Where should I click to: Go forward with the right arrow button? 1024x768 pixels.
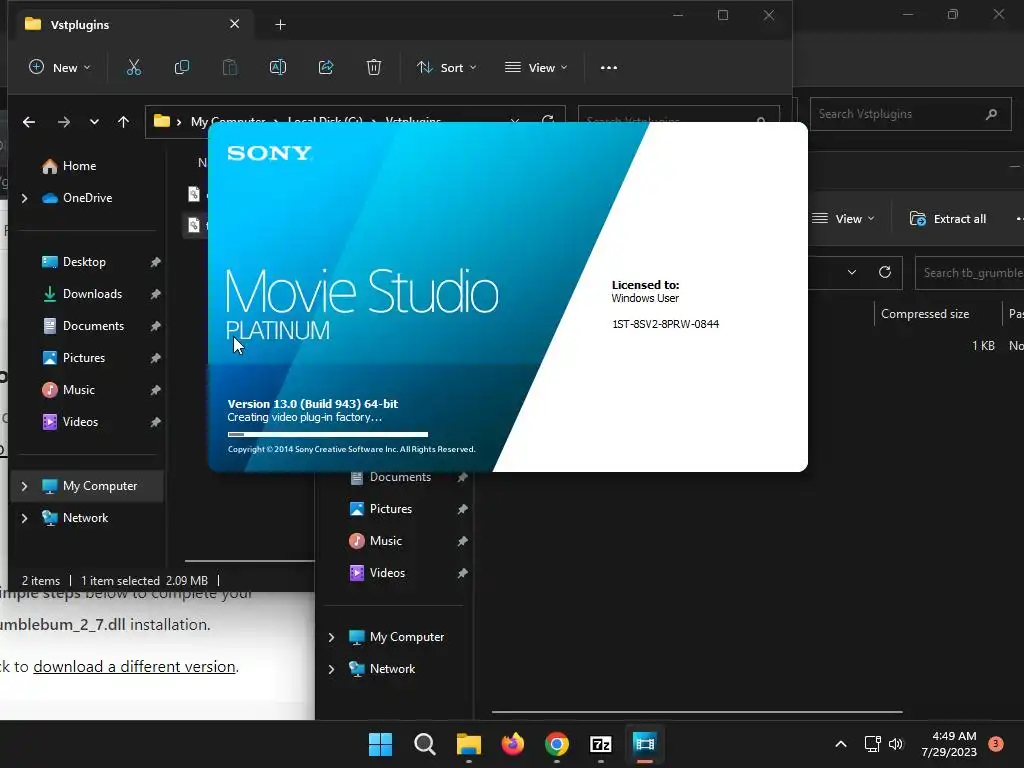point(63,122)
